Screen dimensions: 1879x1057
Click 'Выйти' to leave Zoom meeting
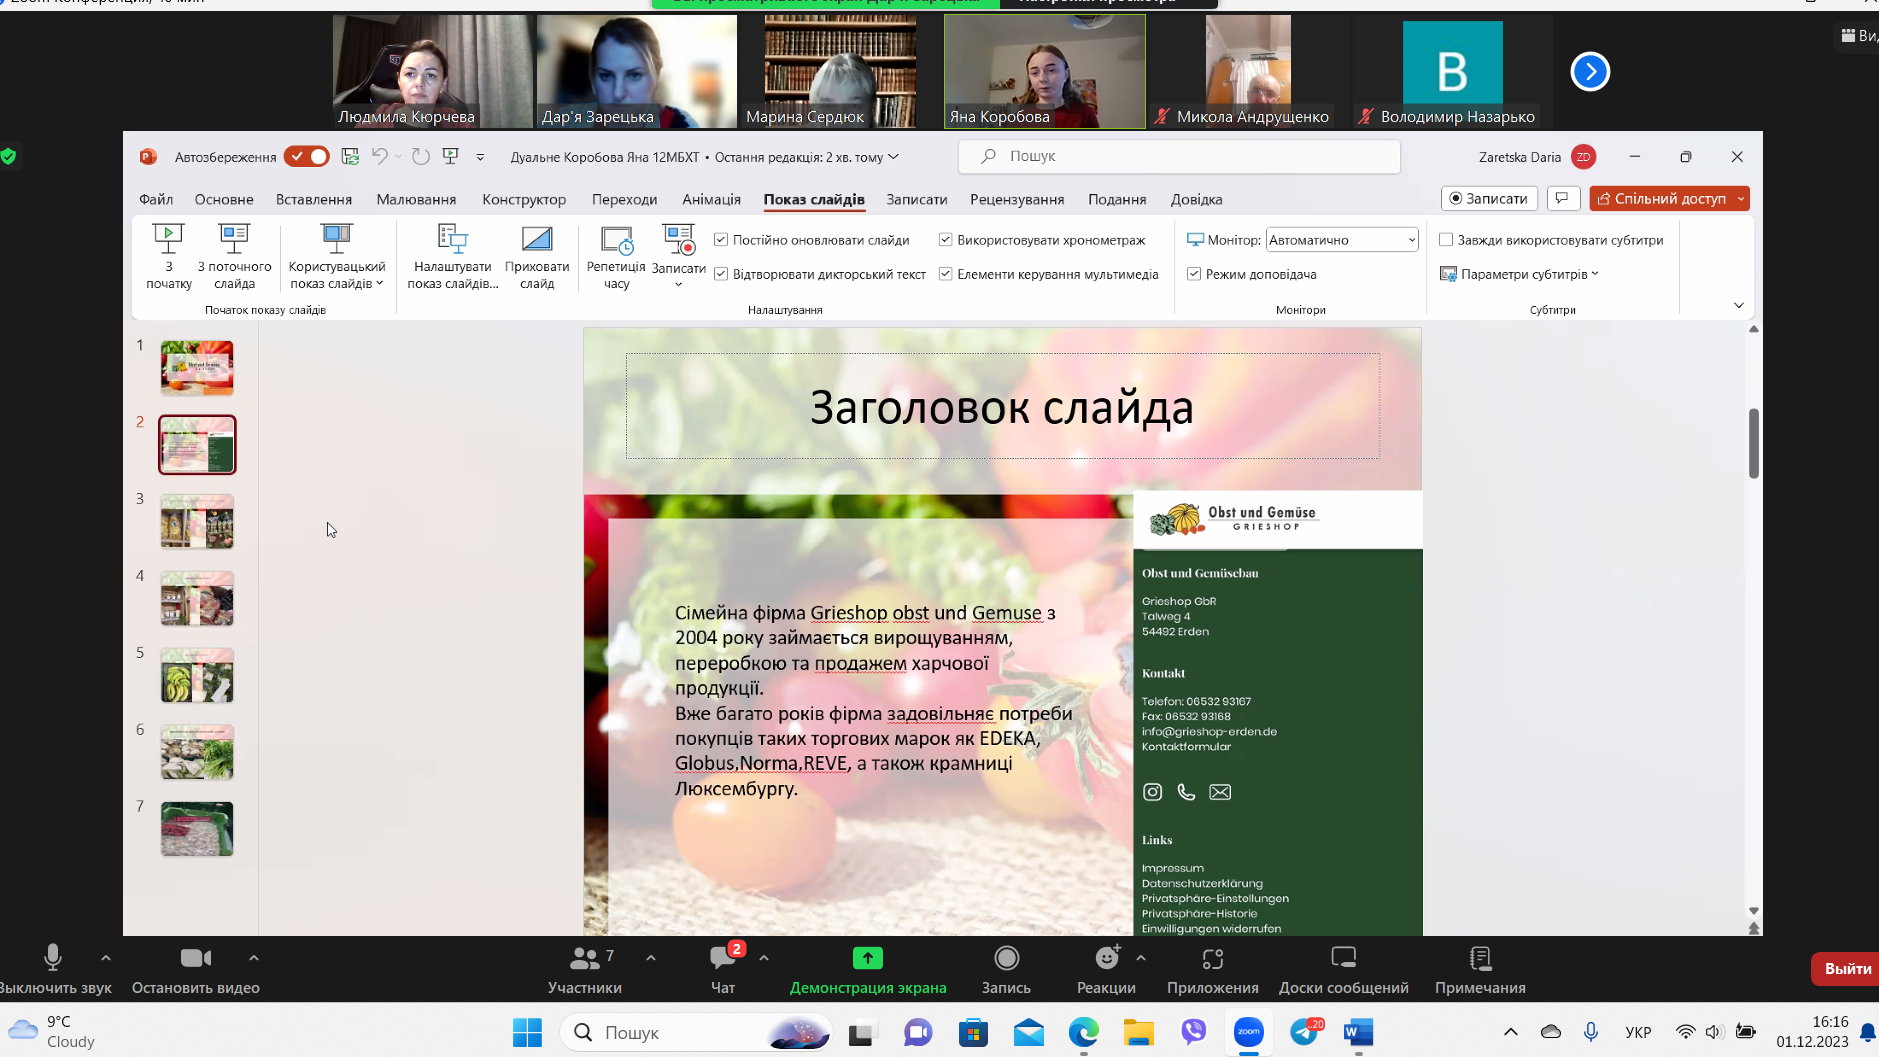point(1846,968)
